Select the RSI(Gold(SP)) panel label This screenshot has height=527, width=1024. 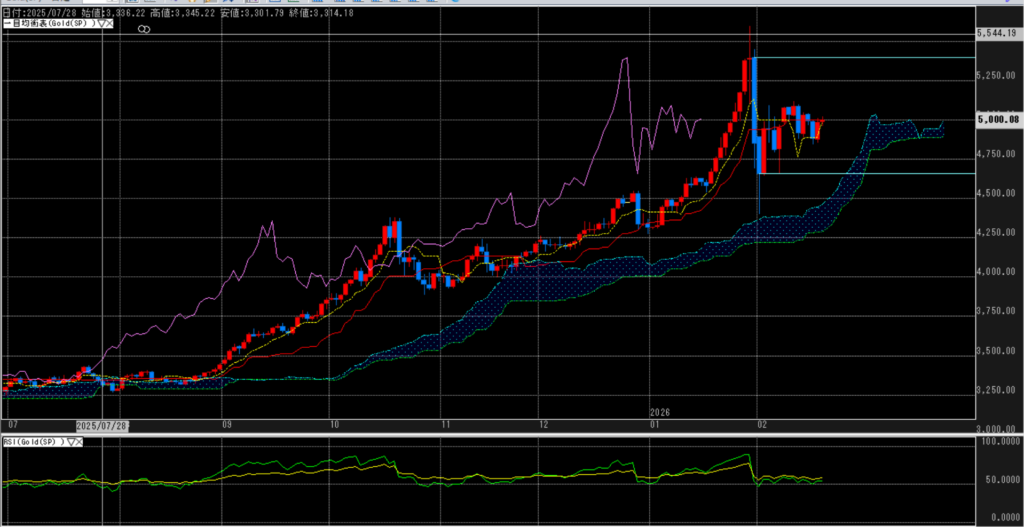click(30, 441)
